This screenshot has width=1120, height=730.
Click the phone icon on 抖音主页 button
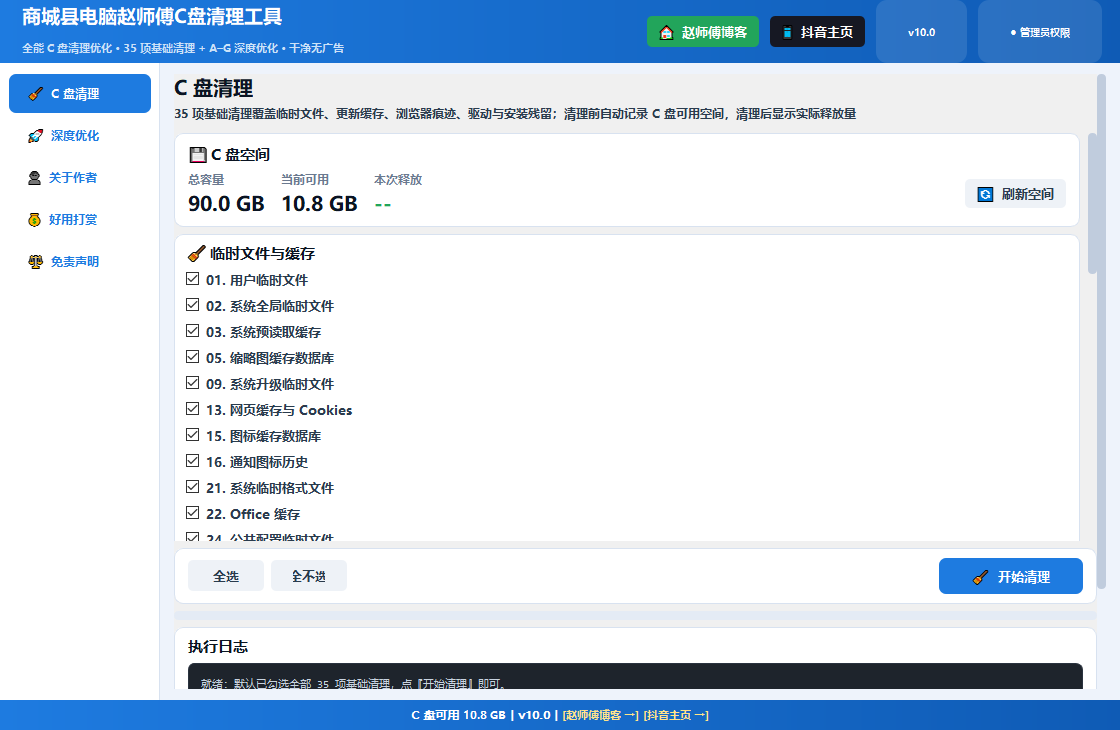787,32
